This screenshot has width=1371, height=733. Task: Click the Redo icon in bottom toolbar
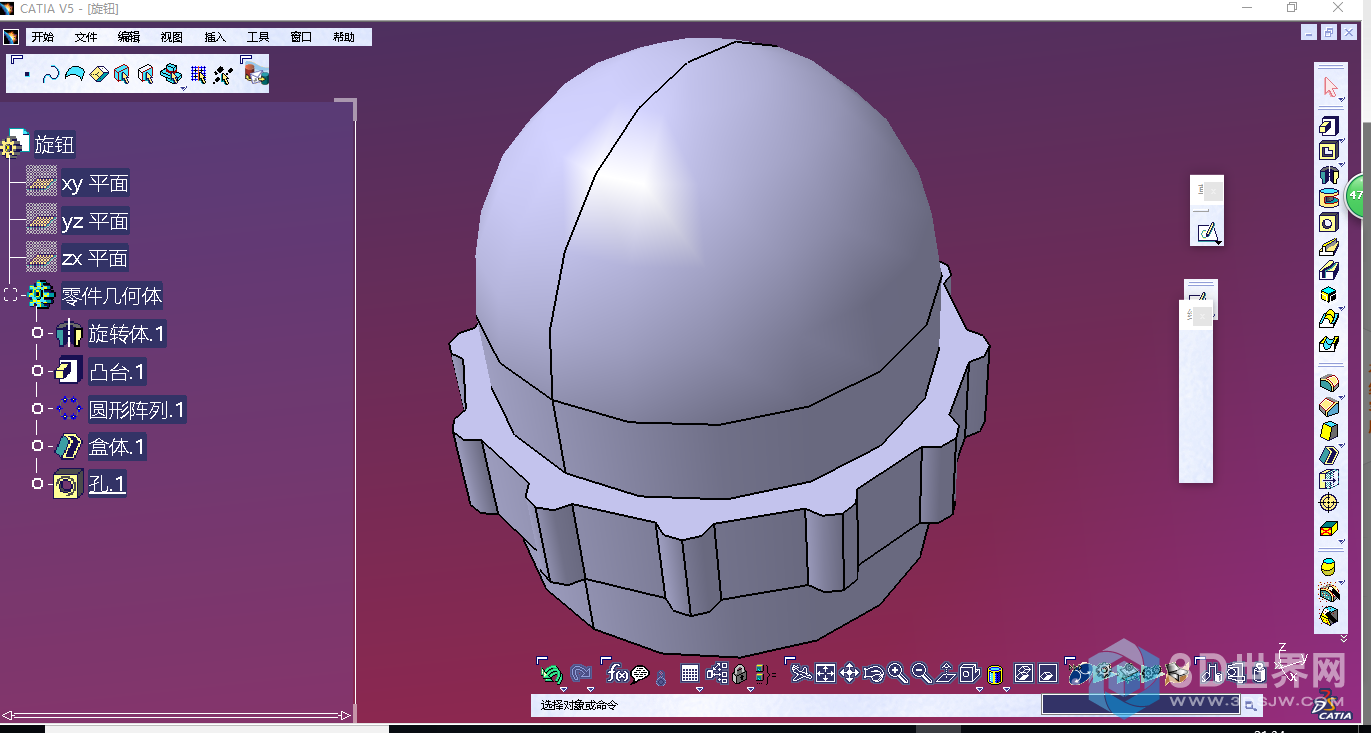(580, 674)
